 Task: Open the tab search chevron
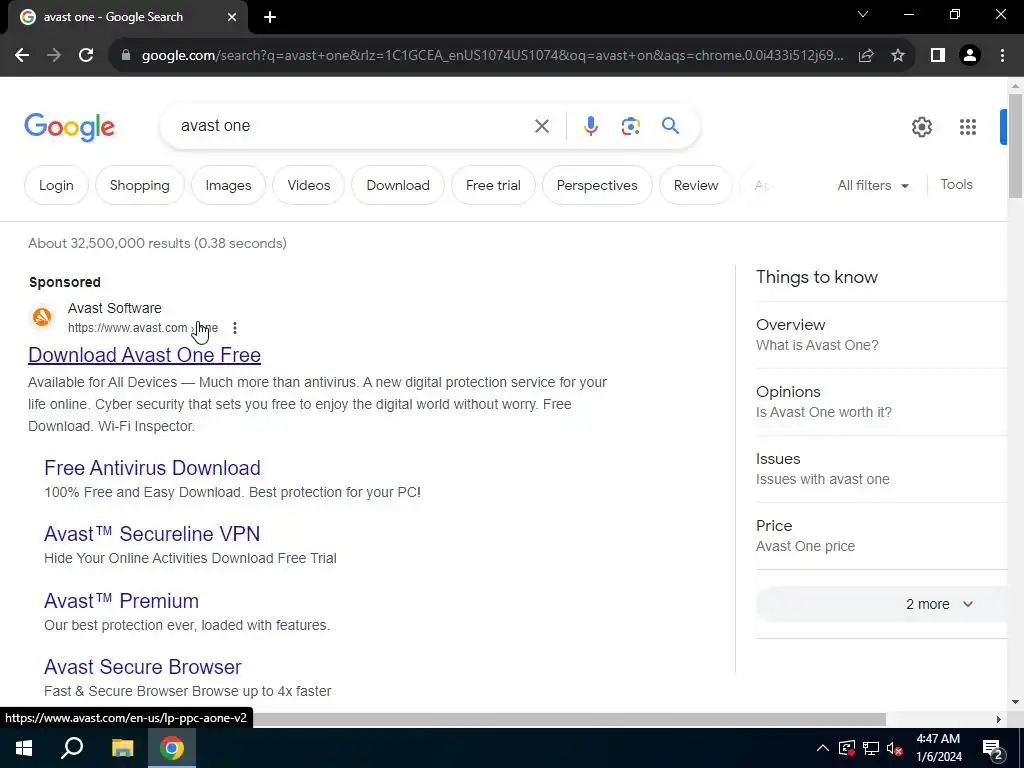click(863, 14)
